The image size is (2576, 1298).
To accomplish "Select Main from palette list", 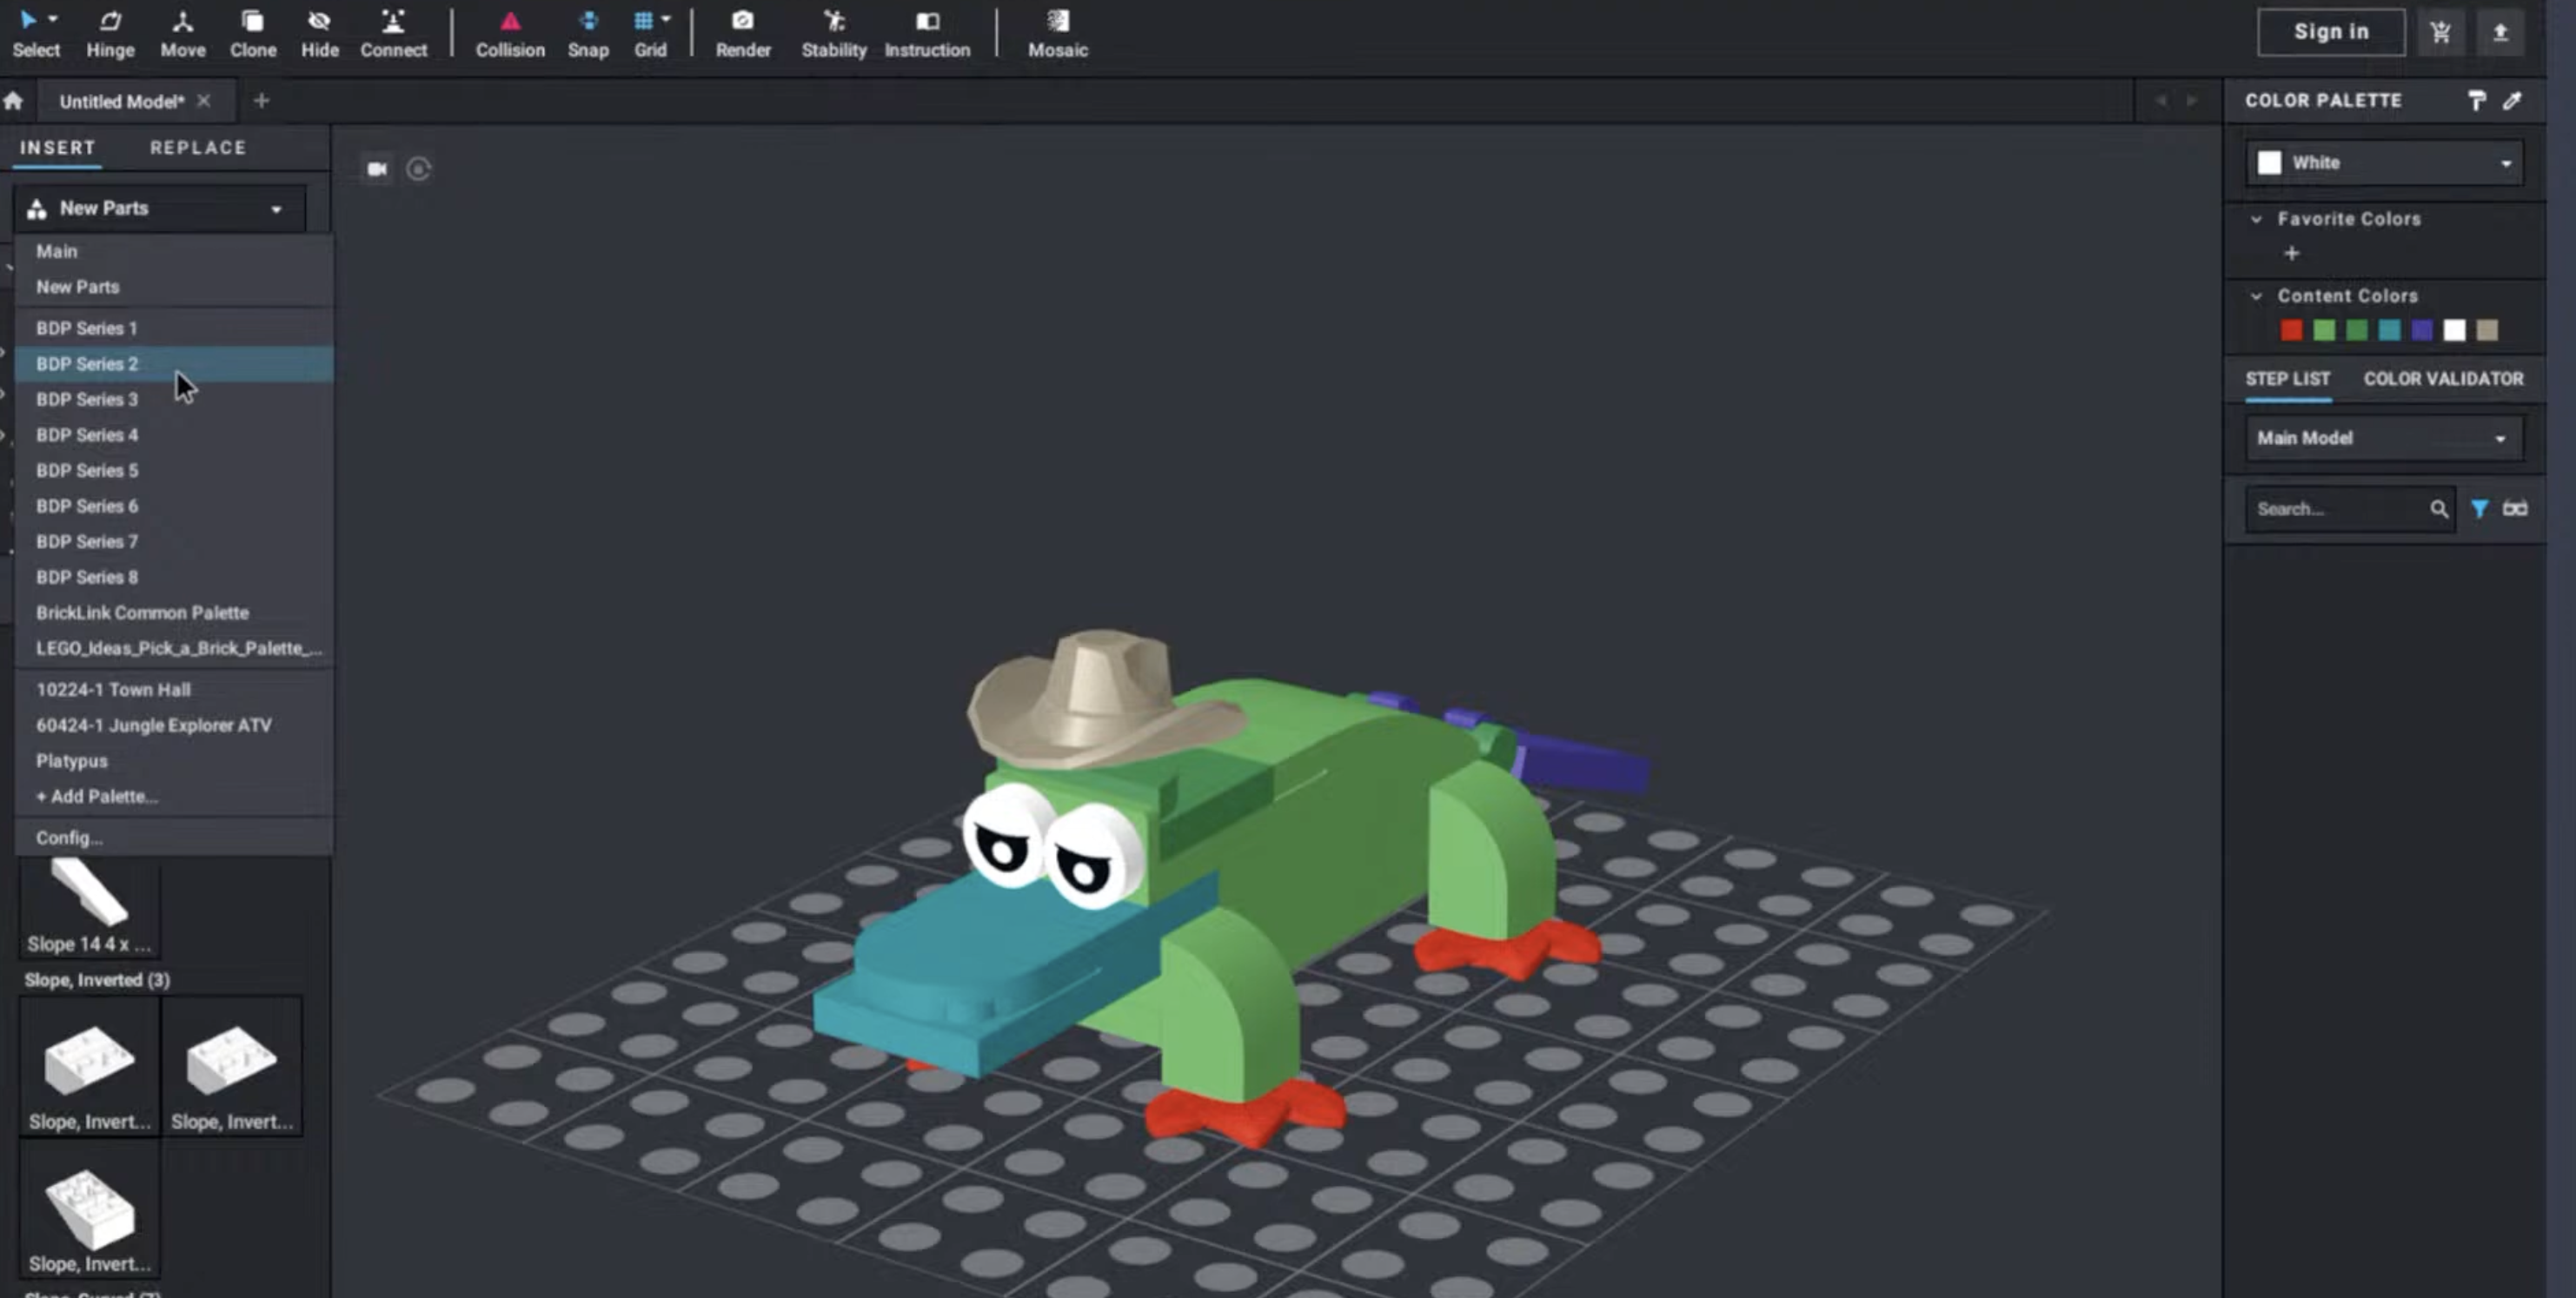I will (x=174, y=251).
